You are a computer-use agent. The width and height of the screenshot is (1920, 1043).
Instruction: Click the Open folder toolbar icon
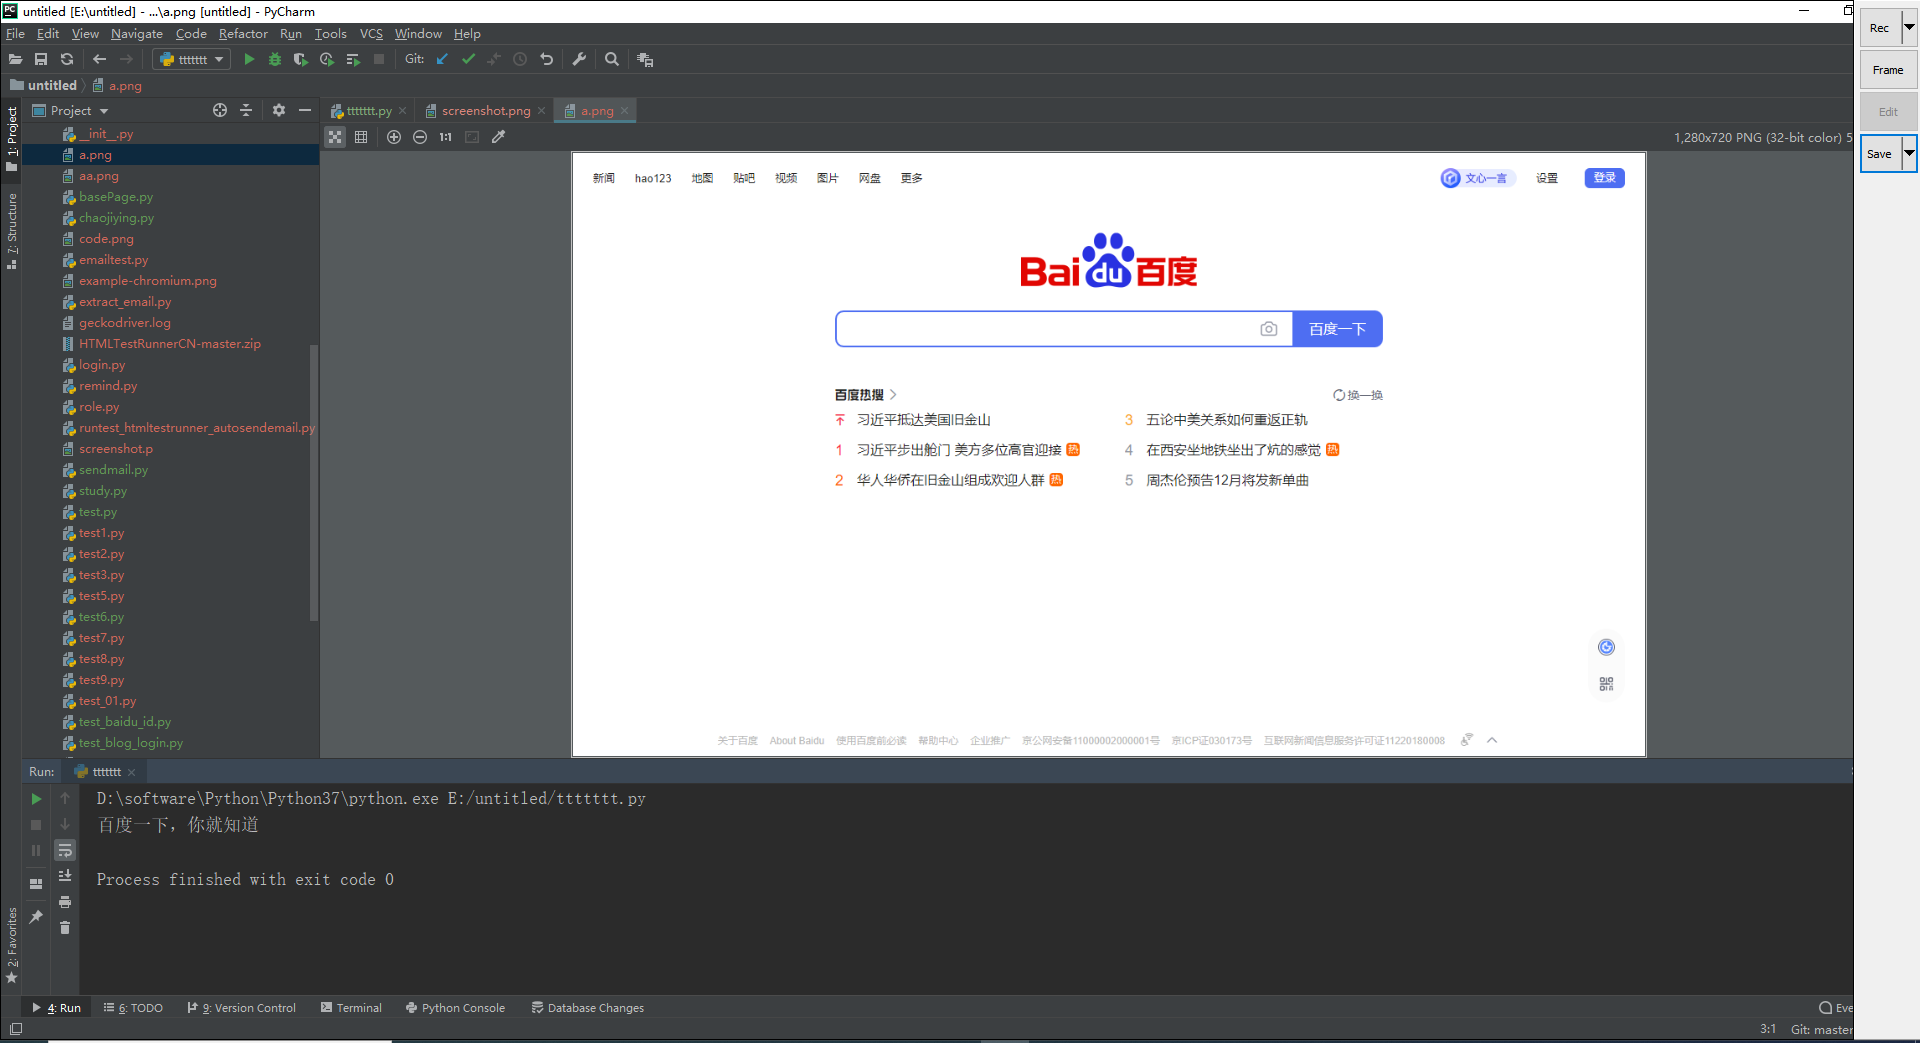(x=15, y=60)
